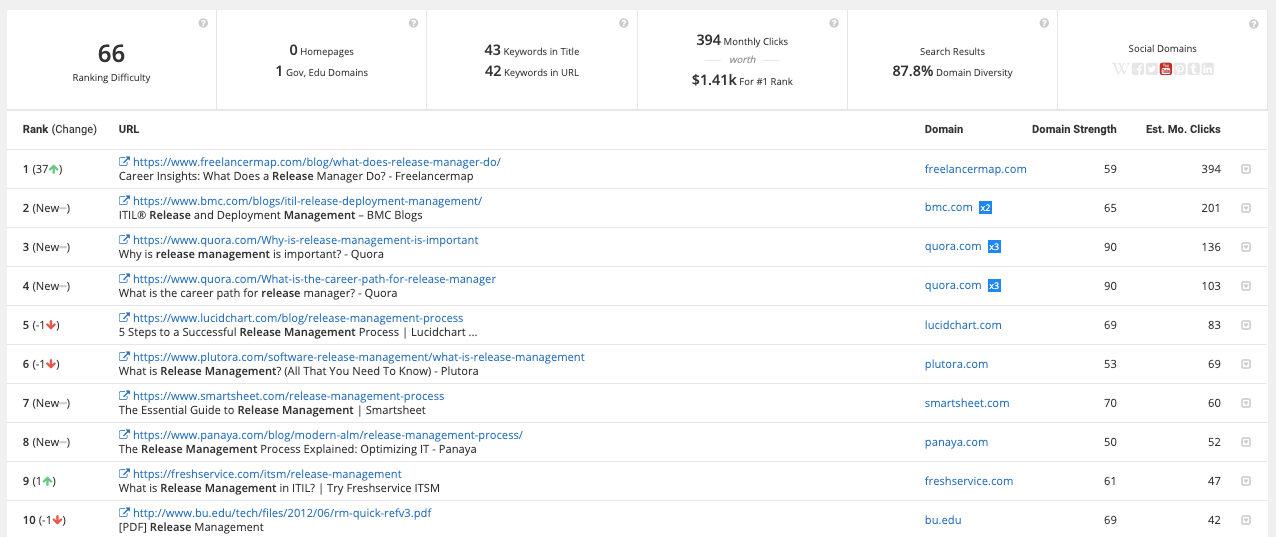Click the Pinterest social domain icon
Viewport: 1276px width, 537px height.
tap(1180, 69)
